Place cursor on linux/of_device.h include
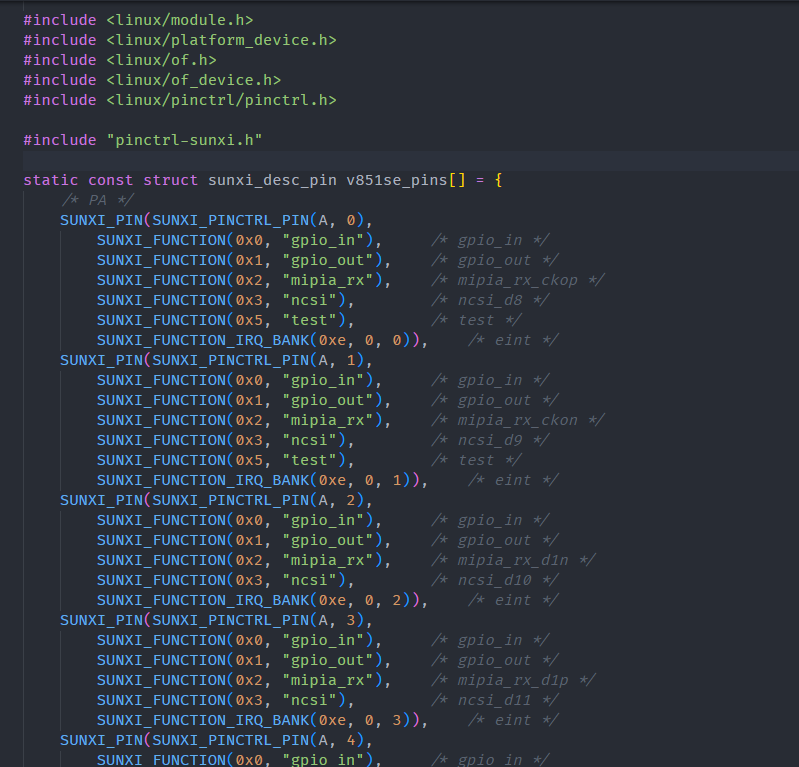The width and height of the screenshot is (799, 767). [x=152, y=80]
